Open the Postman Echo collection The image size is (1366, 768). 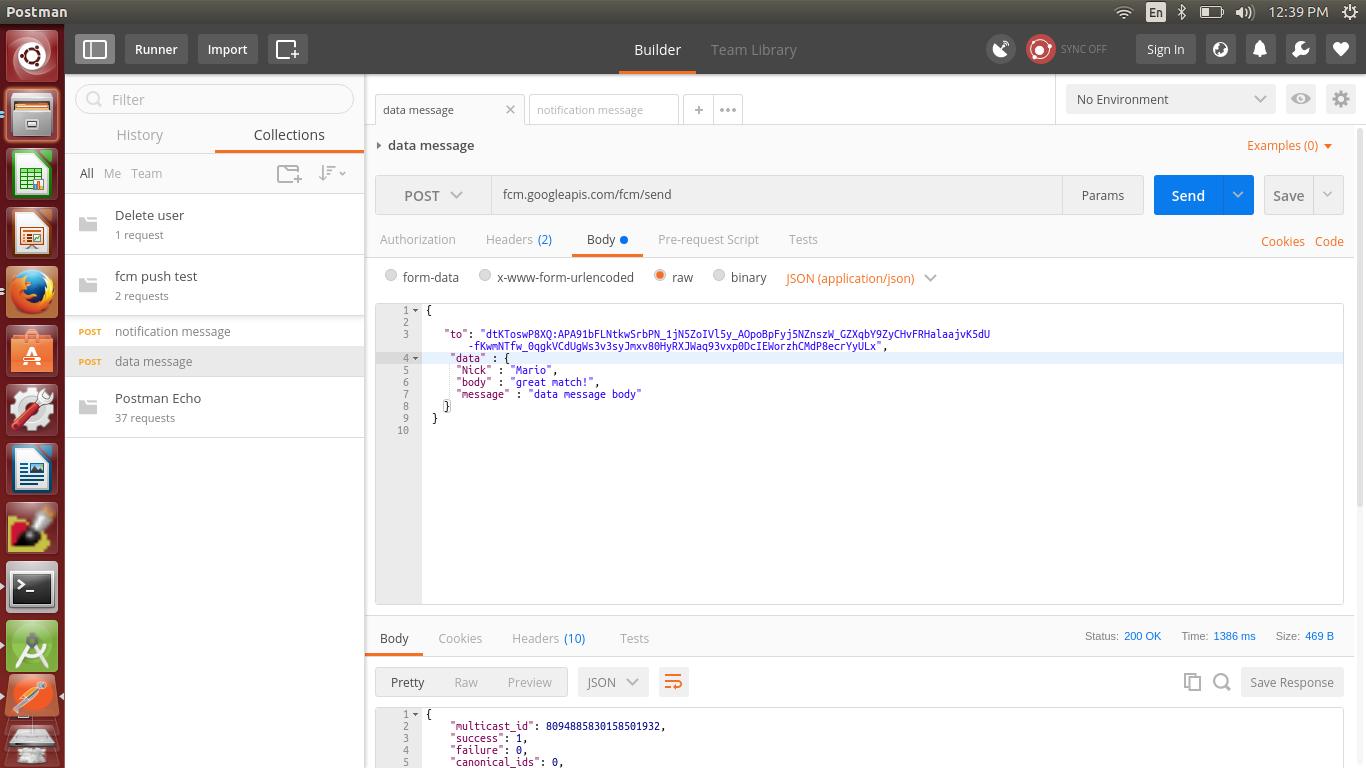[214, 407]
